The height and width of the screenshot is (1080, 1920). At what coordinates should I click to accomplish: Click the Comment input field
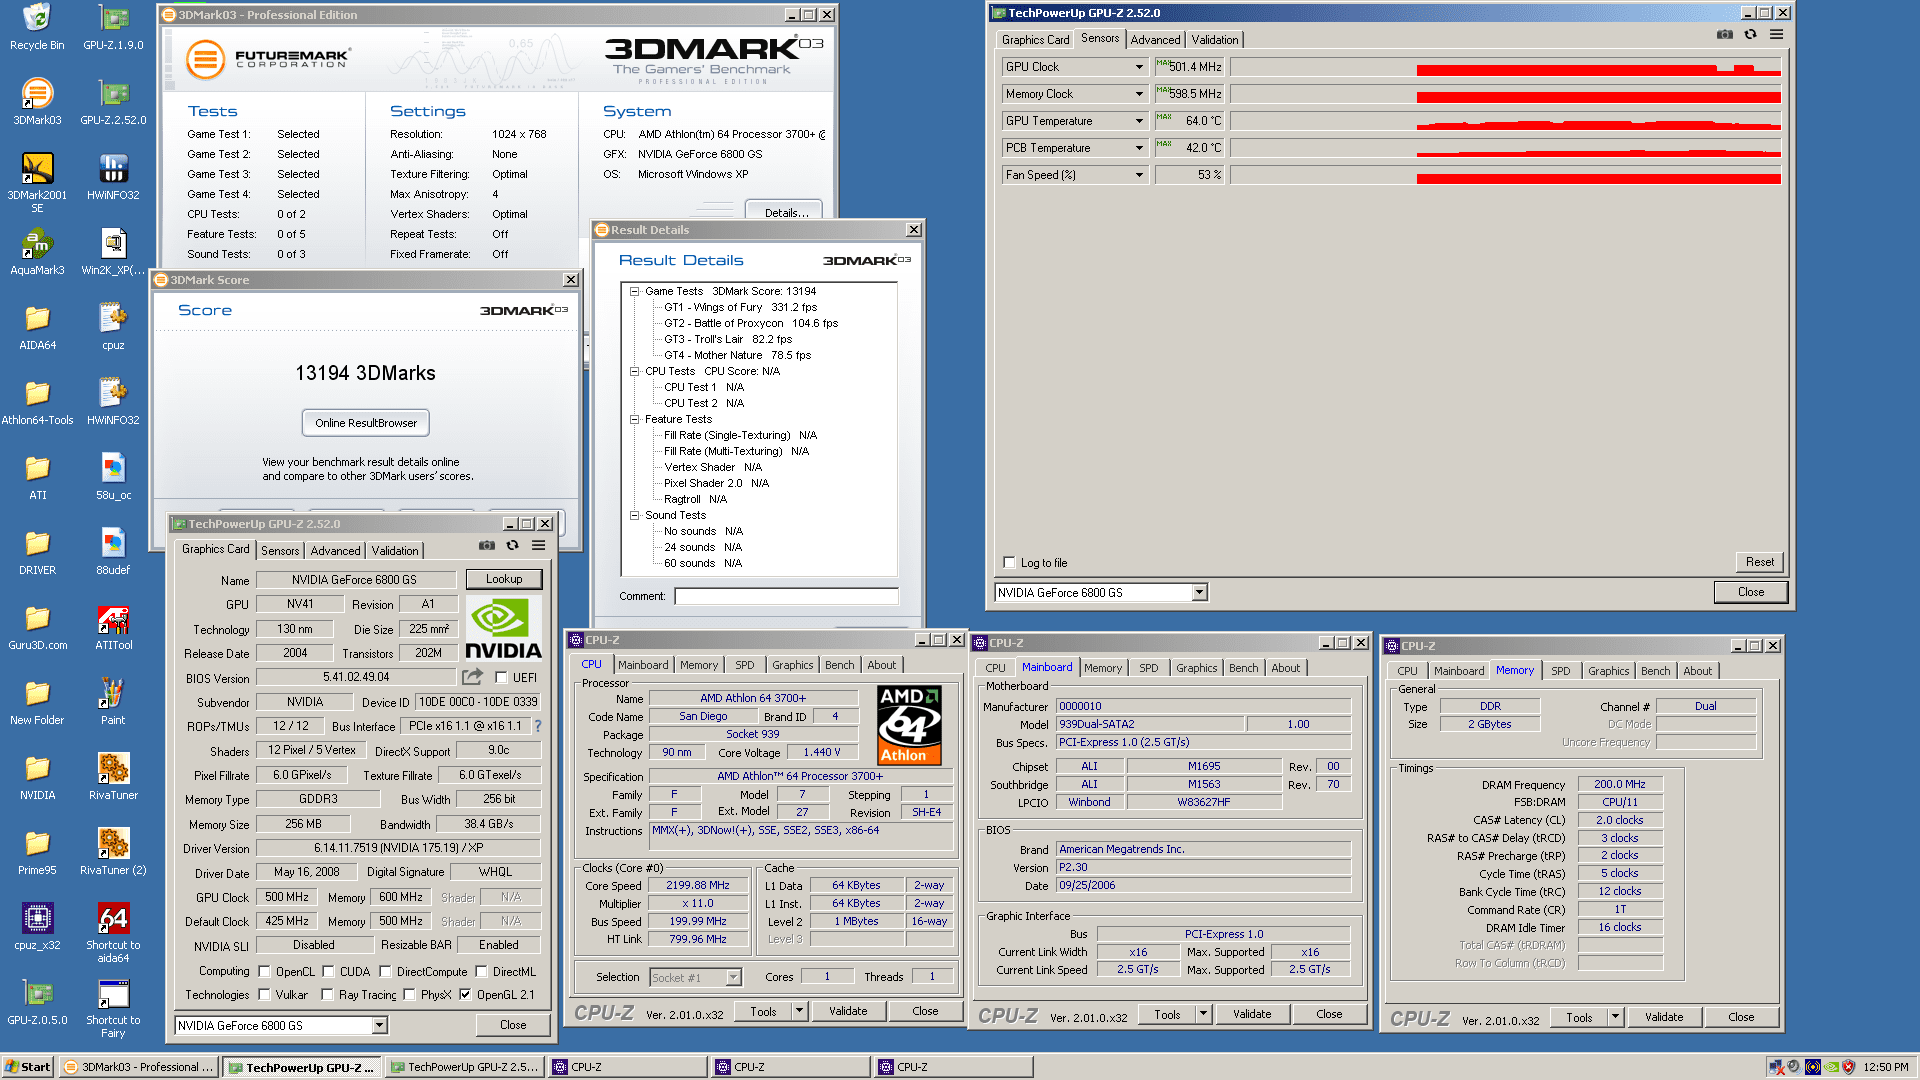pyautogui.click(x=786, y=596)
